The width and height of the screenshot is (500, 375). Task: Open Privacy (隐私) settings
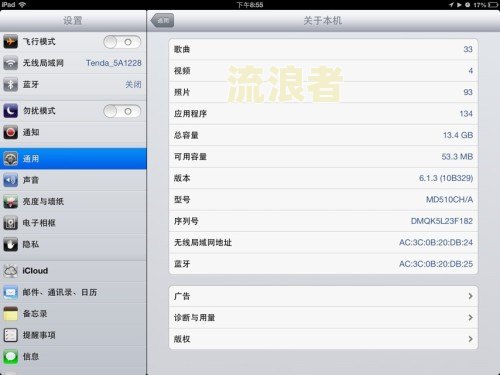click(73, 244)
